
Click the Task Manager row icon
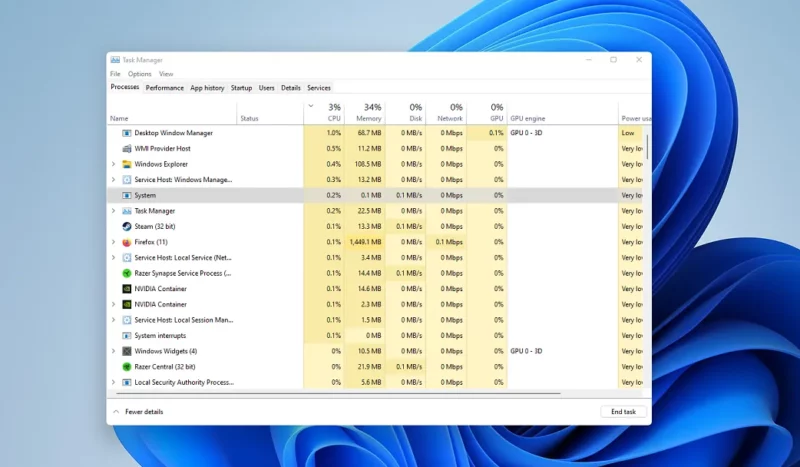tap(127, 211)
